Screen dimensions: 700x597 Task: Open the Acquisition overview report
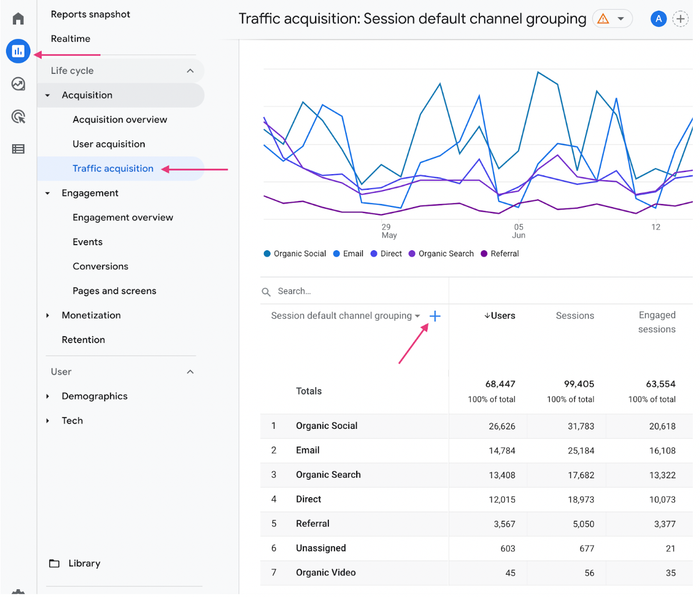pyautogui.click(x=120, y=120)
